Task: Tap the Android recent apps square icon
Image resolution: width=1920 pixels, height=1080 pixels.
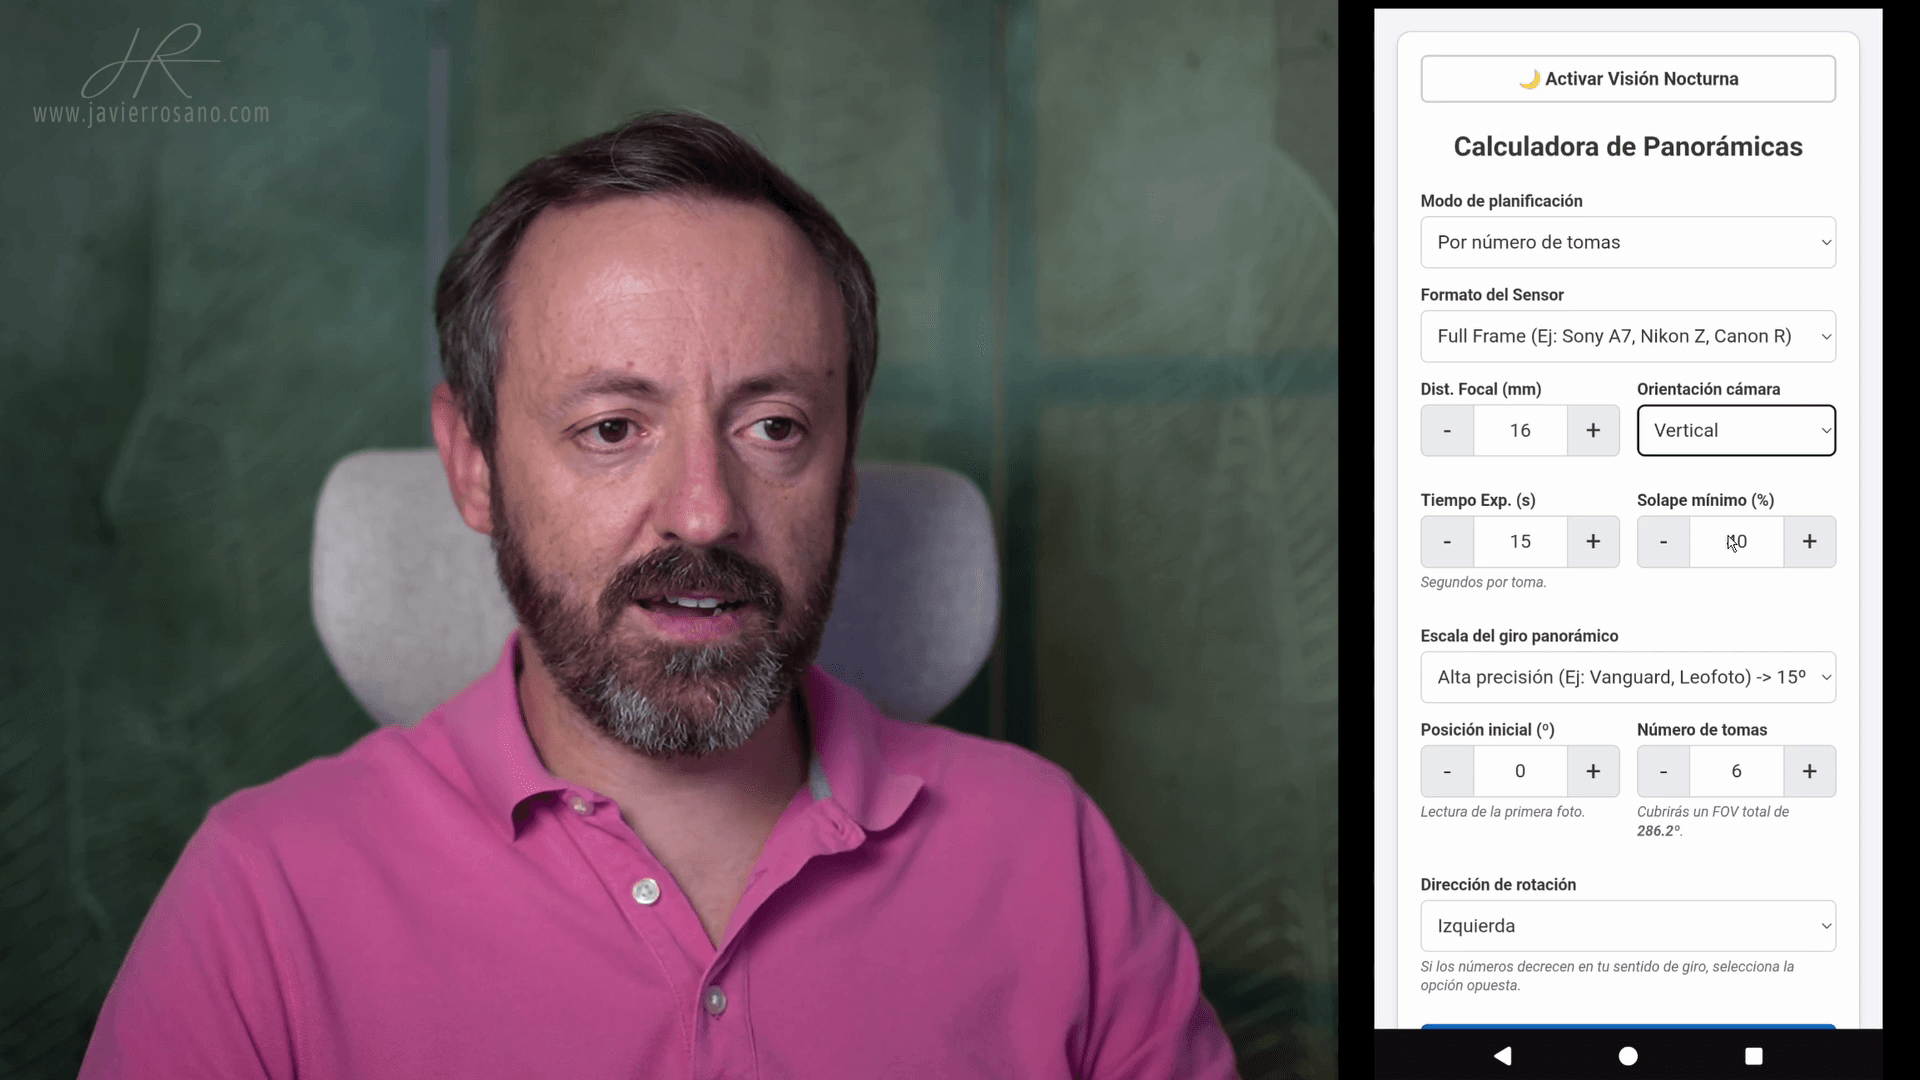Action: pyautogui.click(x=1753, y=1055)
